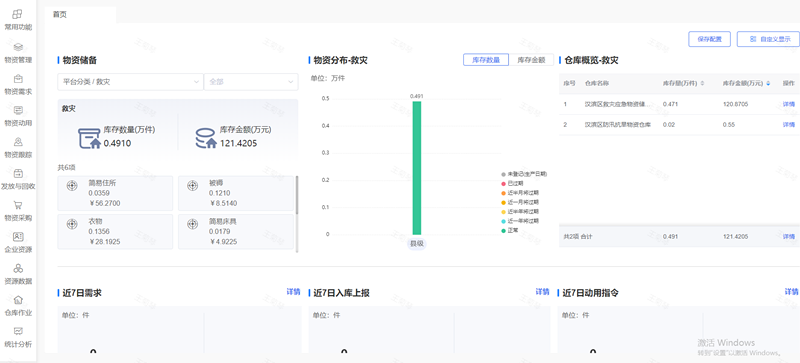Sort table by 库存量(万件) arrows

(x=703, y=83)
